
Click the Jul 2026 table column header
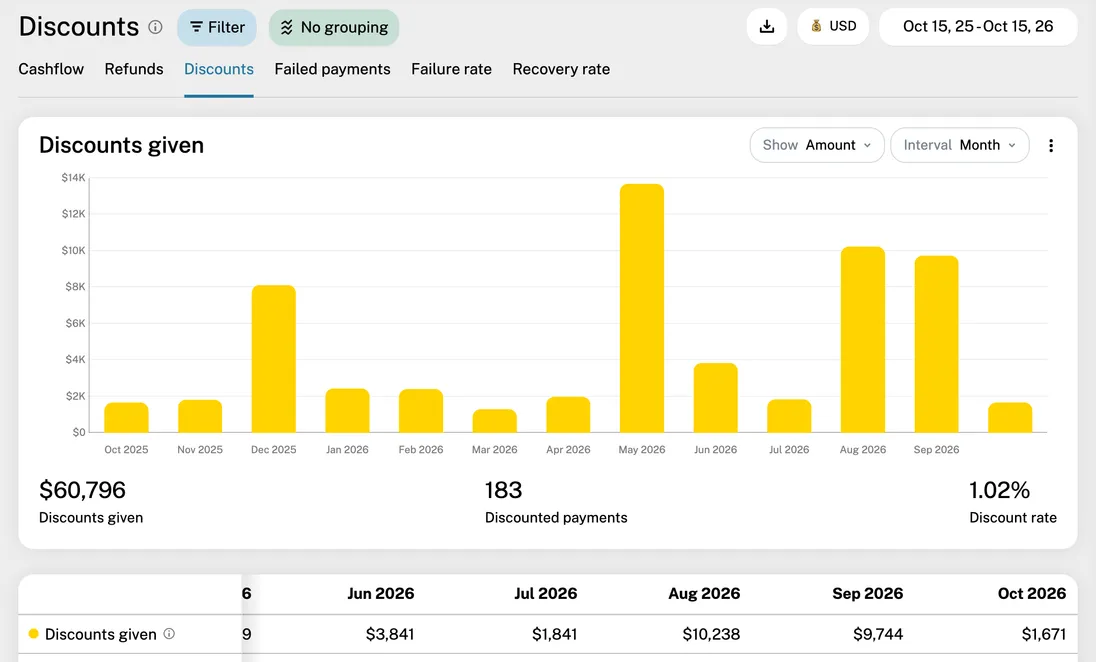coord(546,593)
